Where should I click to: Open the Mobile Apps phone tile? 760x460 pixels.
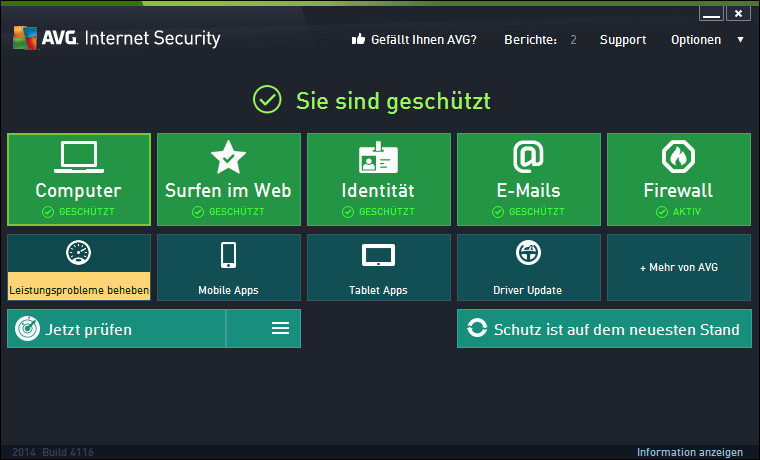(229, 268)
